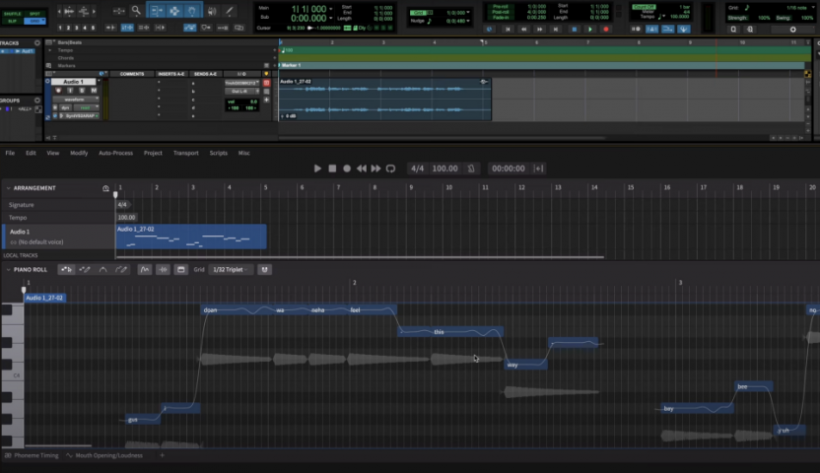The width and height of the screenshot is (820, 473).
Task: Click Pro Tools Fast Forward button
Action: click(540, 29)
